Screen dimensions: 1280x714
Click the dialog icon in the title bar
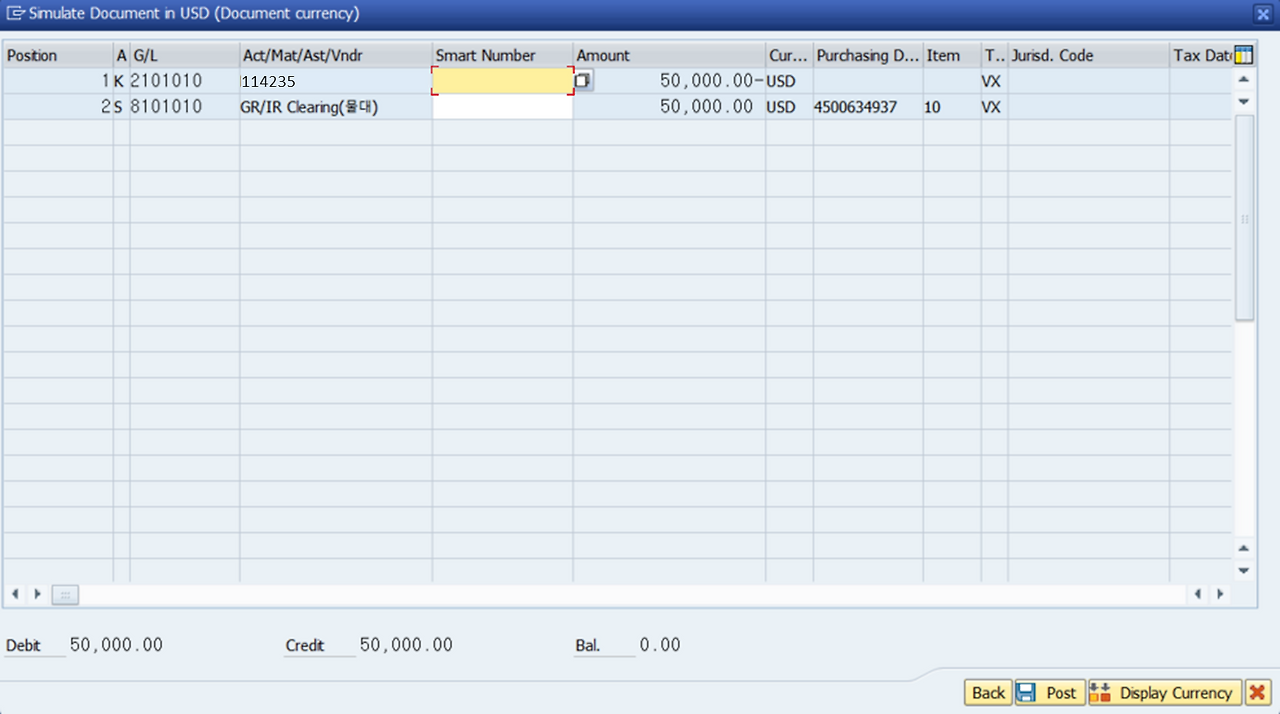14,14
